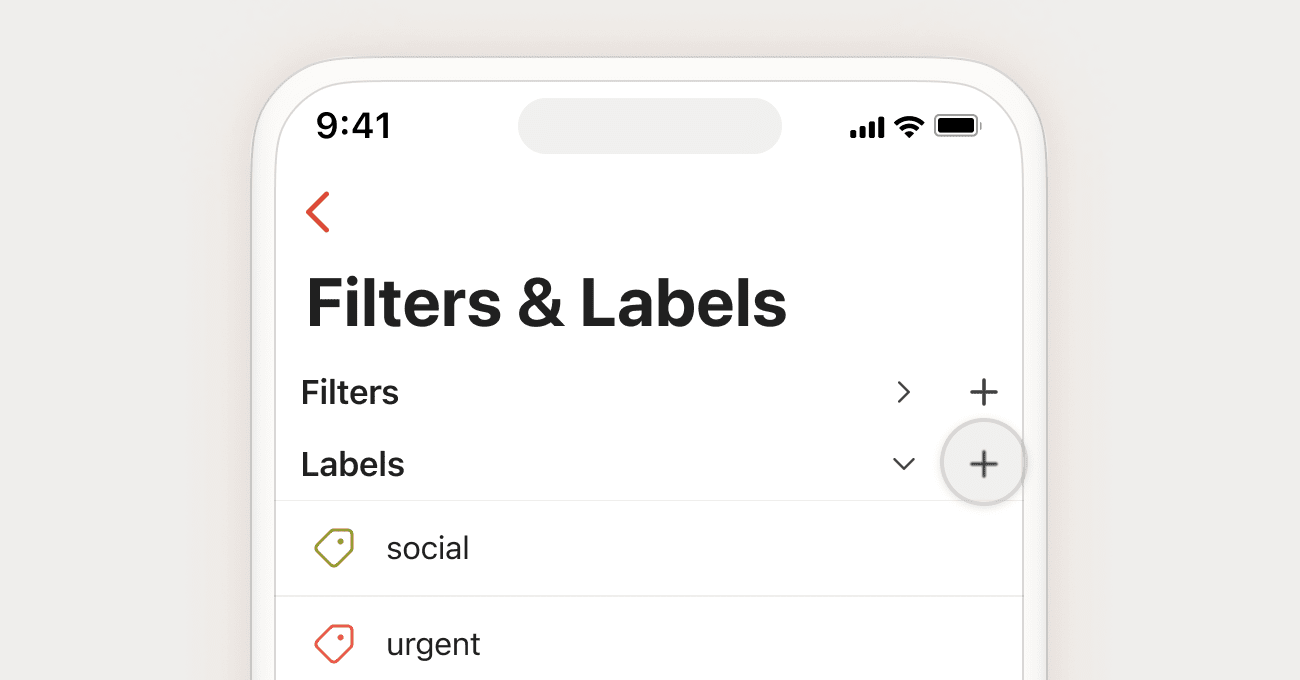The width and height of the screenshot is (1300, 680).
Task: Open the Filters list via its chevron
Action: pyautogui.click(x=903, y=392)
